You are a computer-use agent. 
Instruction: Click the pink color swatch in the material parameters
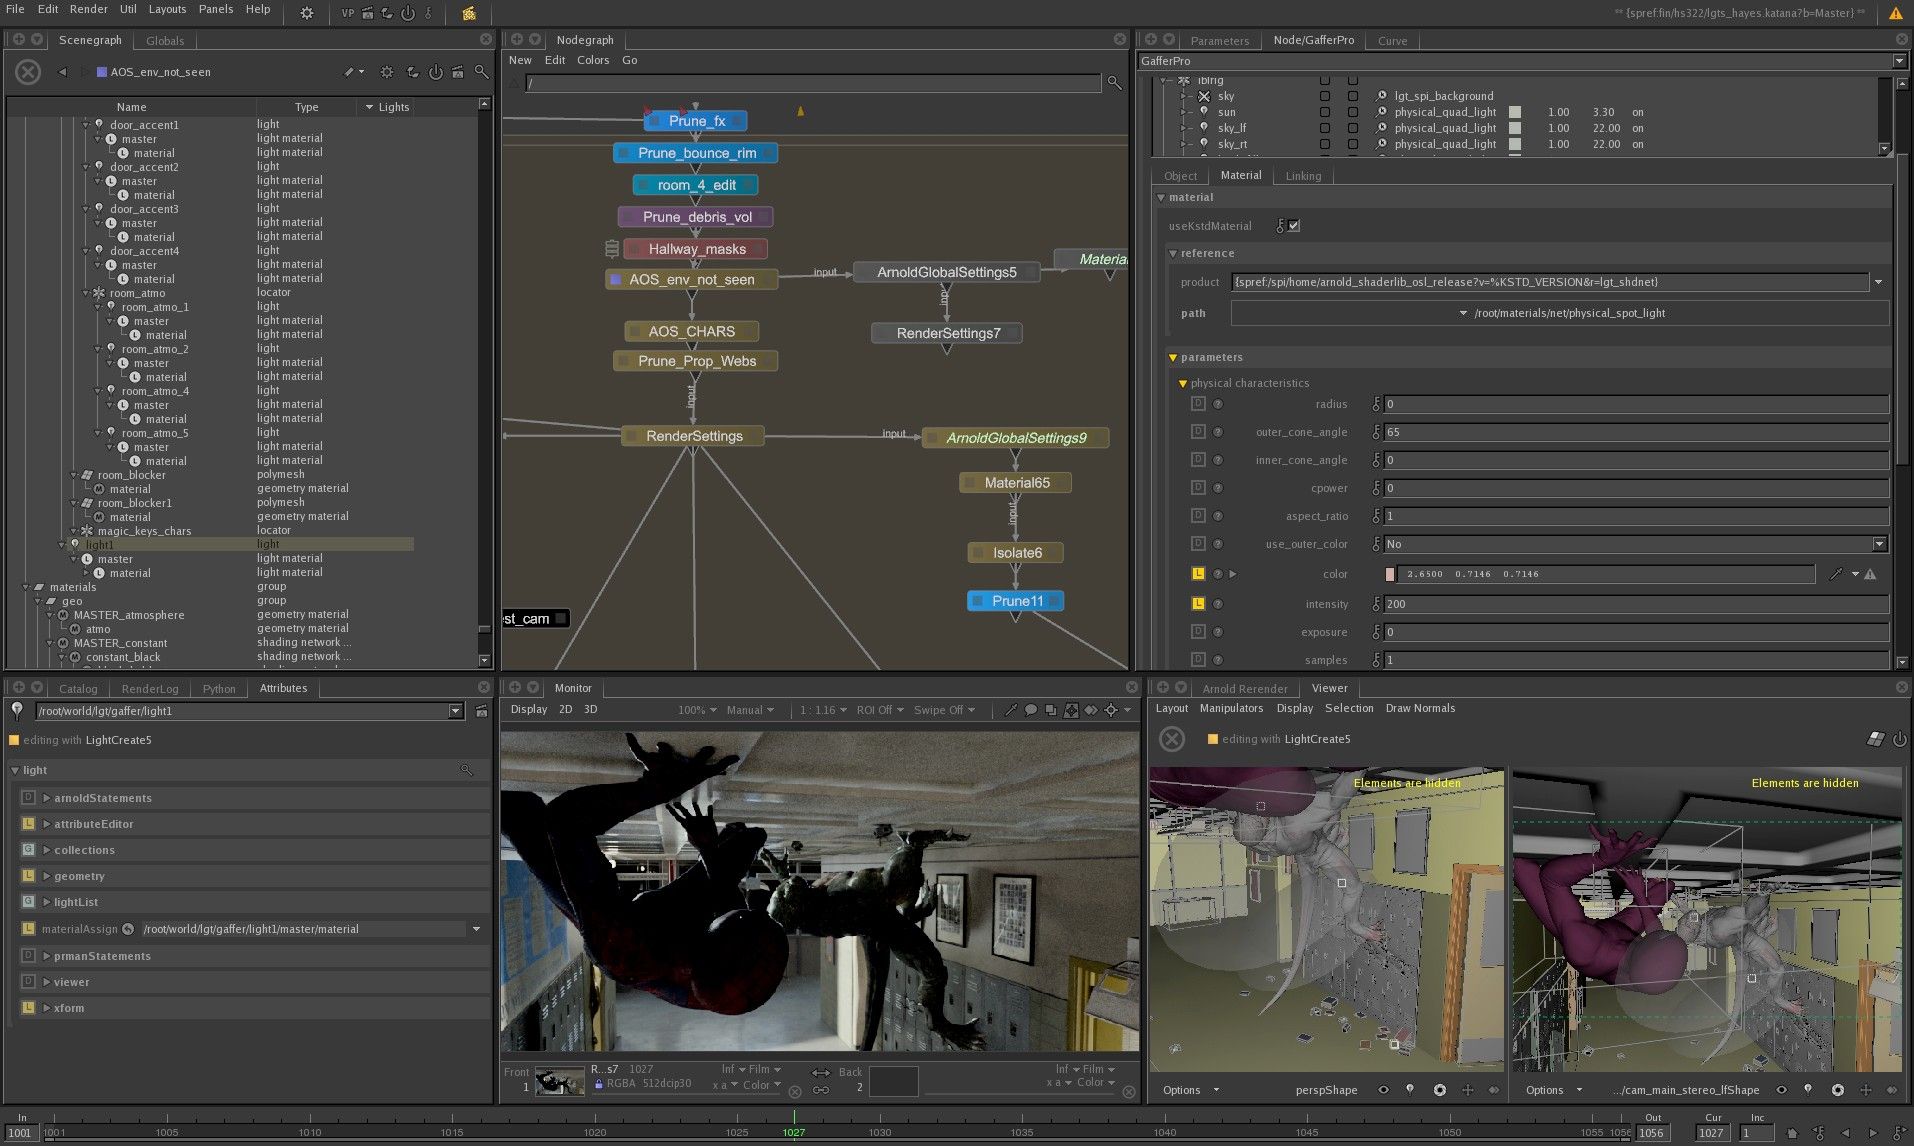point(1392,574)
